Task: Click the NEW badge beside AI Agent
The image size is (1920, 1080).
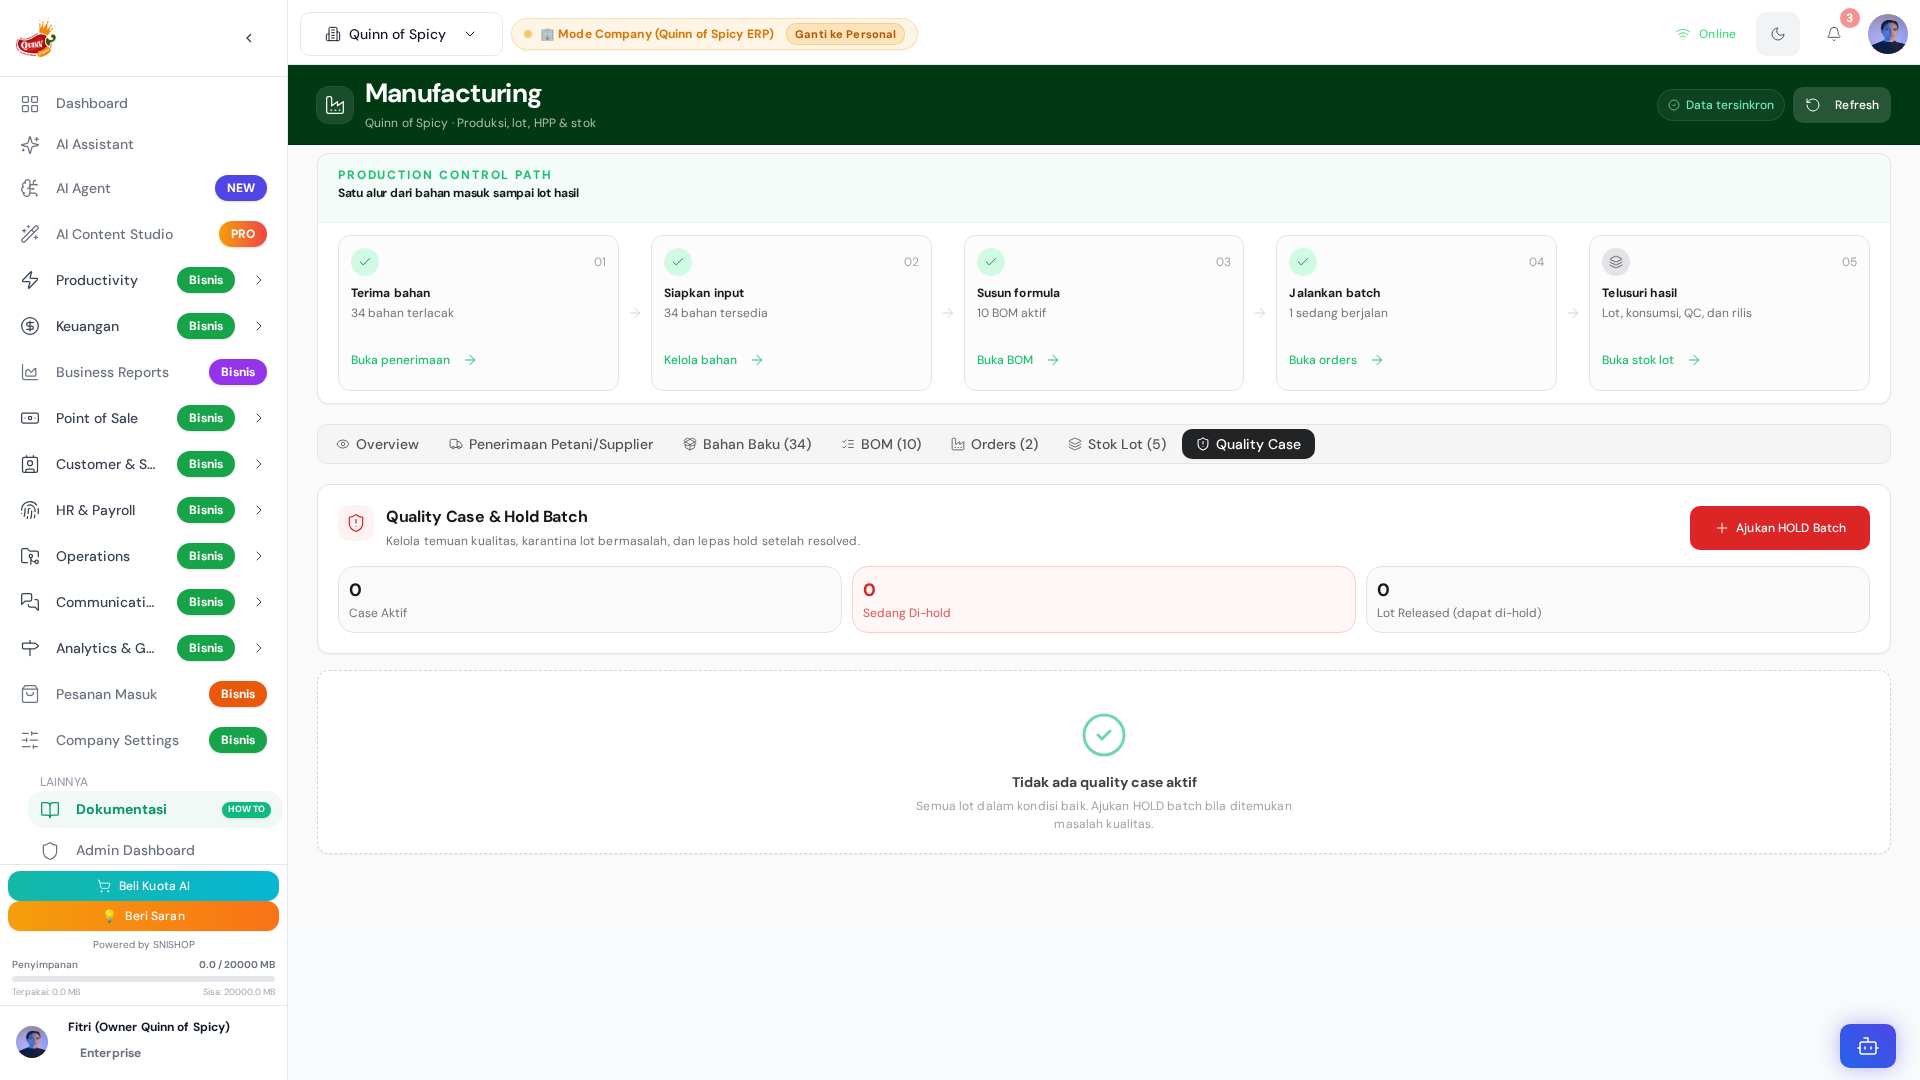Action: click(241, 188)
